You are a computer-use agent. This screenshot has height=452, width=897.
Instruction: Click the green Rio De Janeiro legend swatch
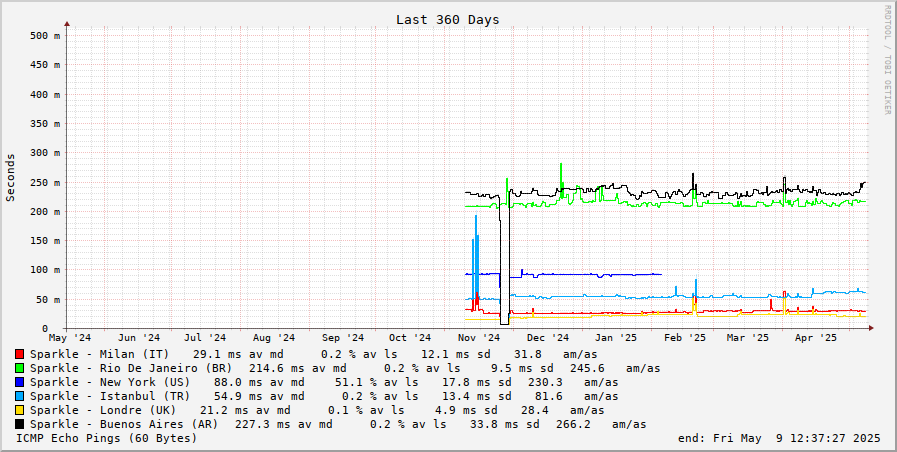point(19,368)
